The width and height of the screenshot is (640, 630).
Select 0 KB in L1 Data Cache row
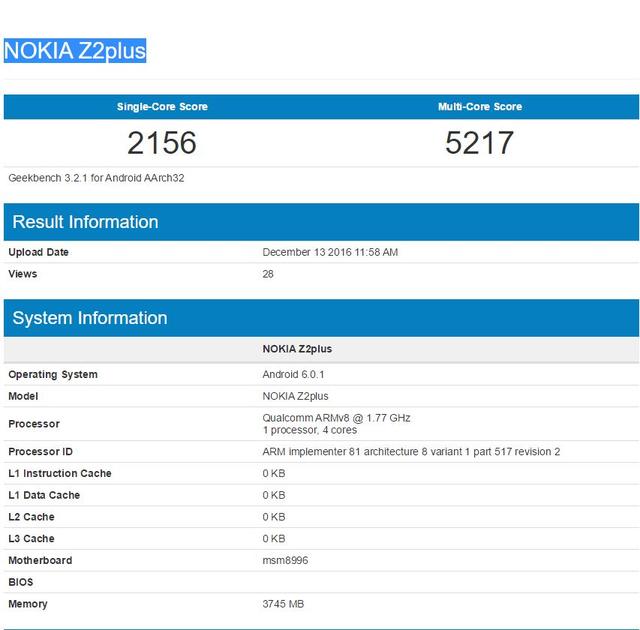click(273, 495)
